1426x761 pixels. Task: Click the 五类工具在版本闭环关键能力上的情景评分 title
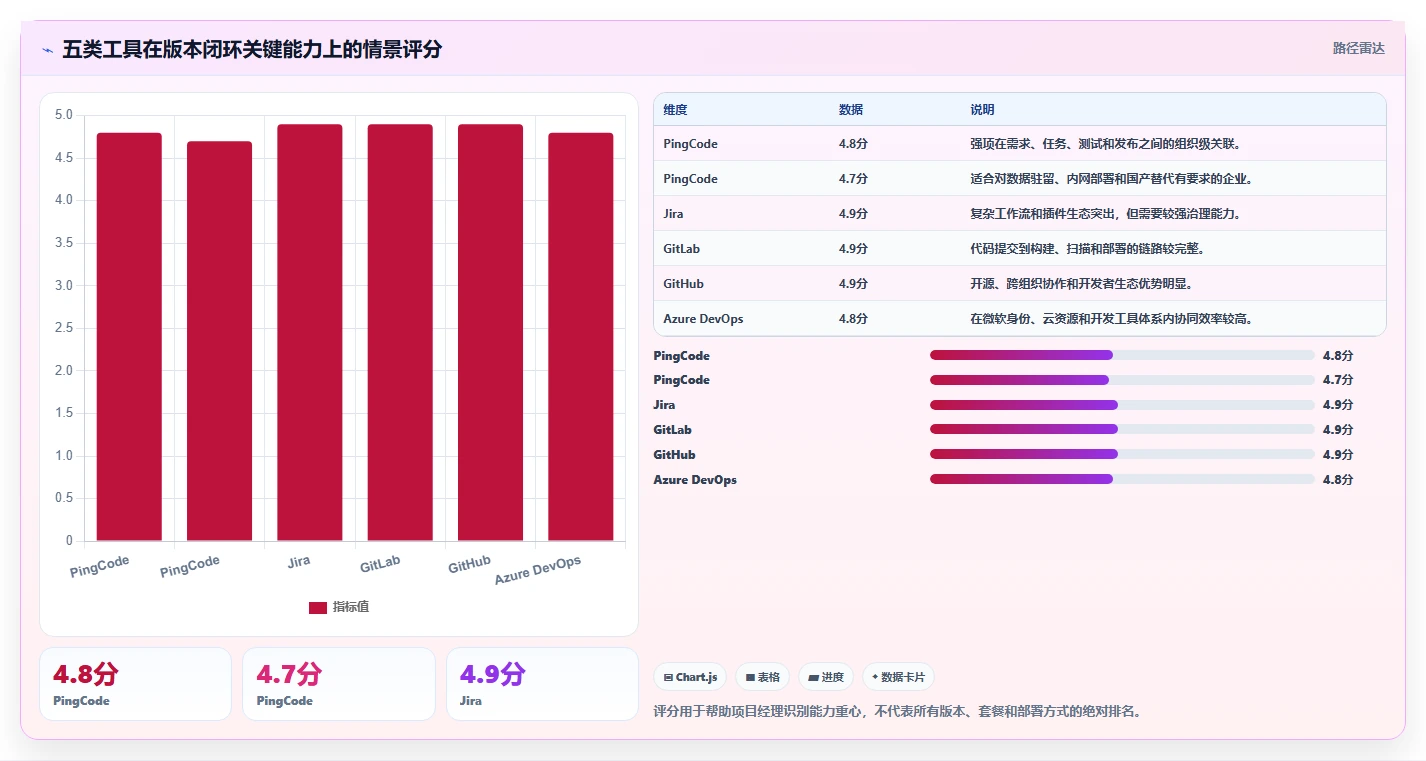pyautogui.click(x=252, y=50)
